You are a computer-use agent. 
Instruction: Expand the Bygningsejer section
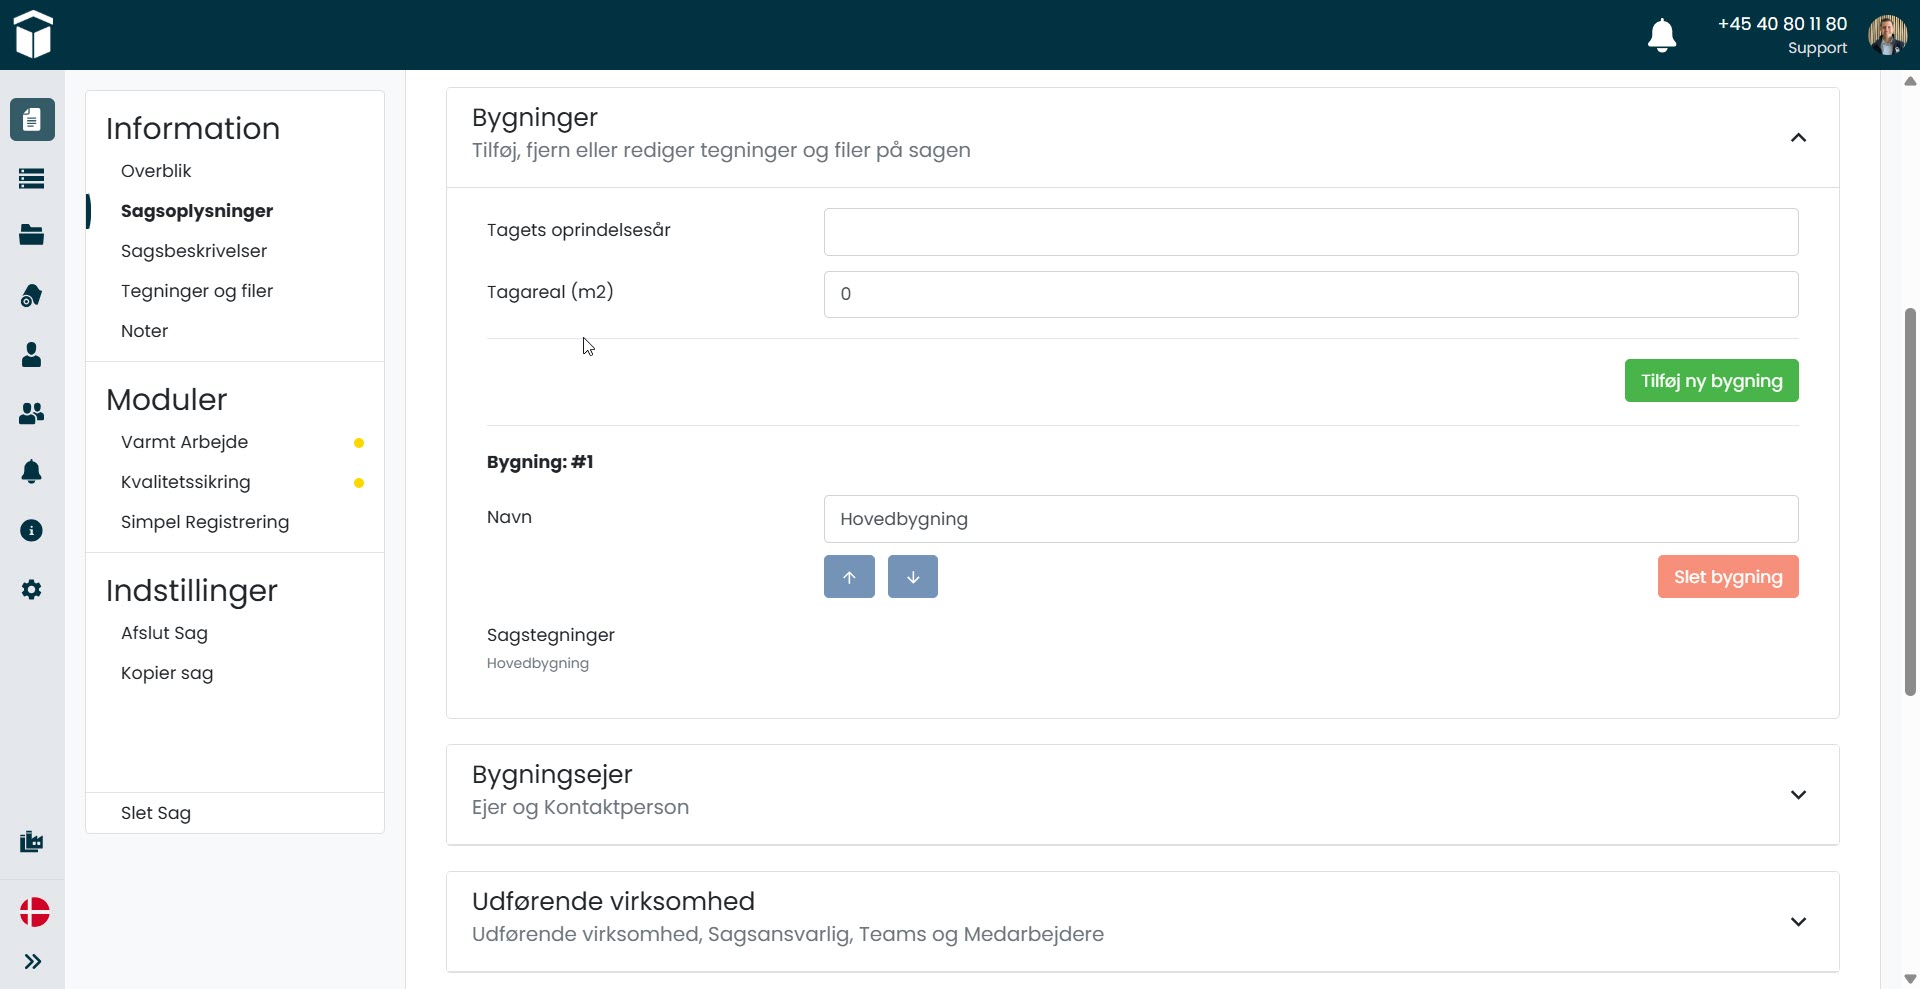point(1798,795)
